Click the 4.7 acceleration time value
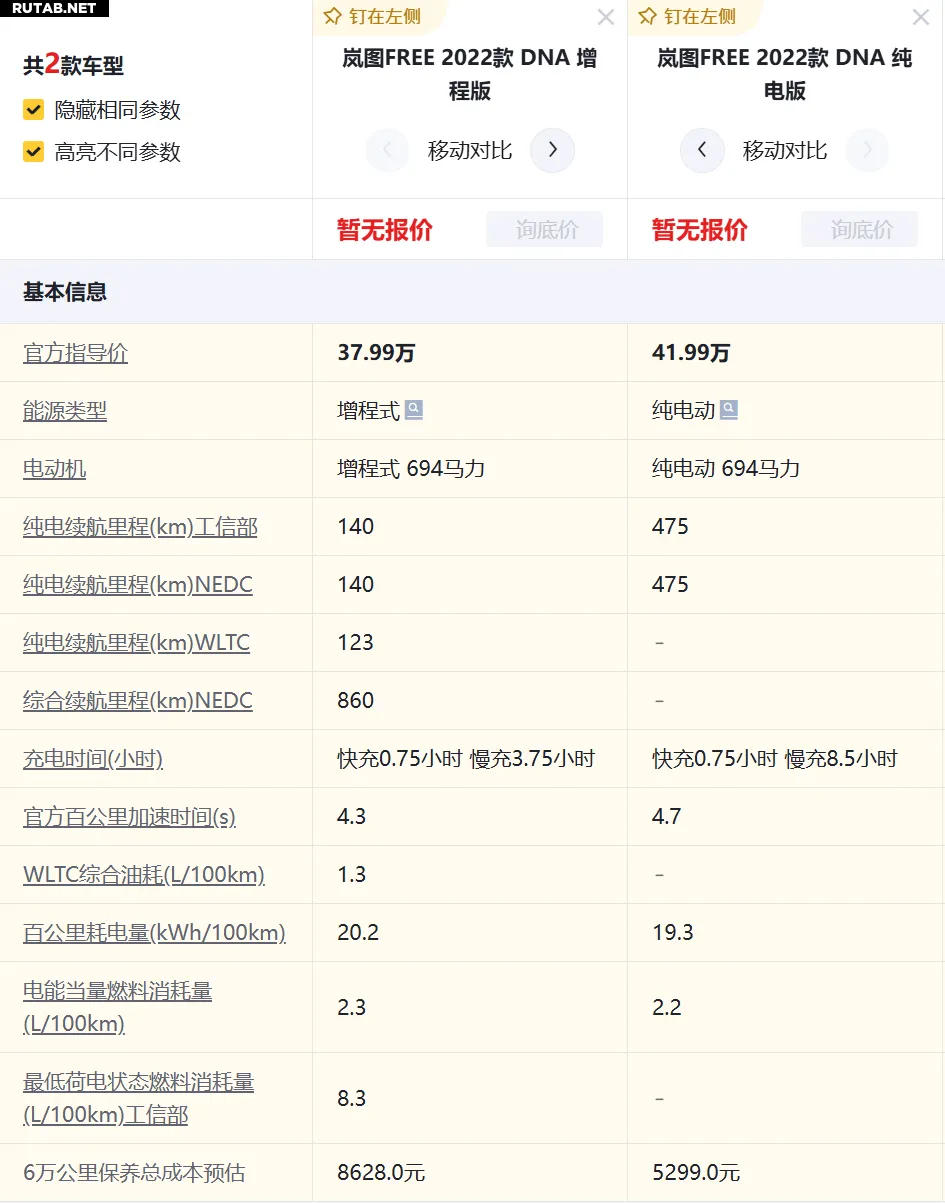945x1203 pixels. 667,817
